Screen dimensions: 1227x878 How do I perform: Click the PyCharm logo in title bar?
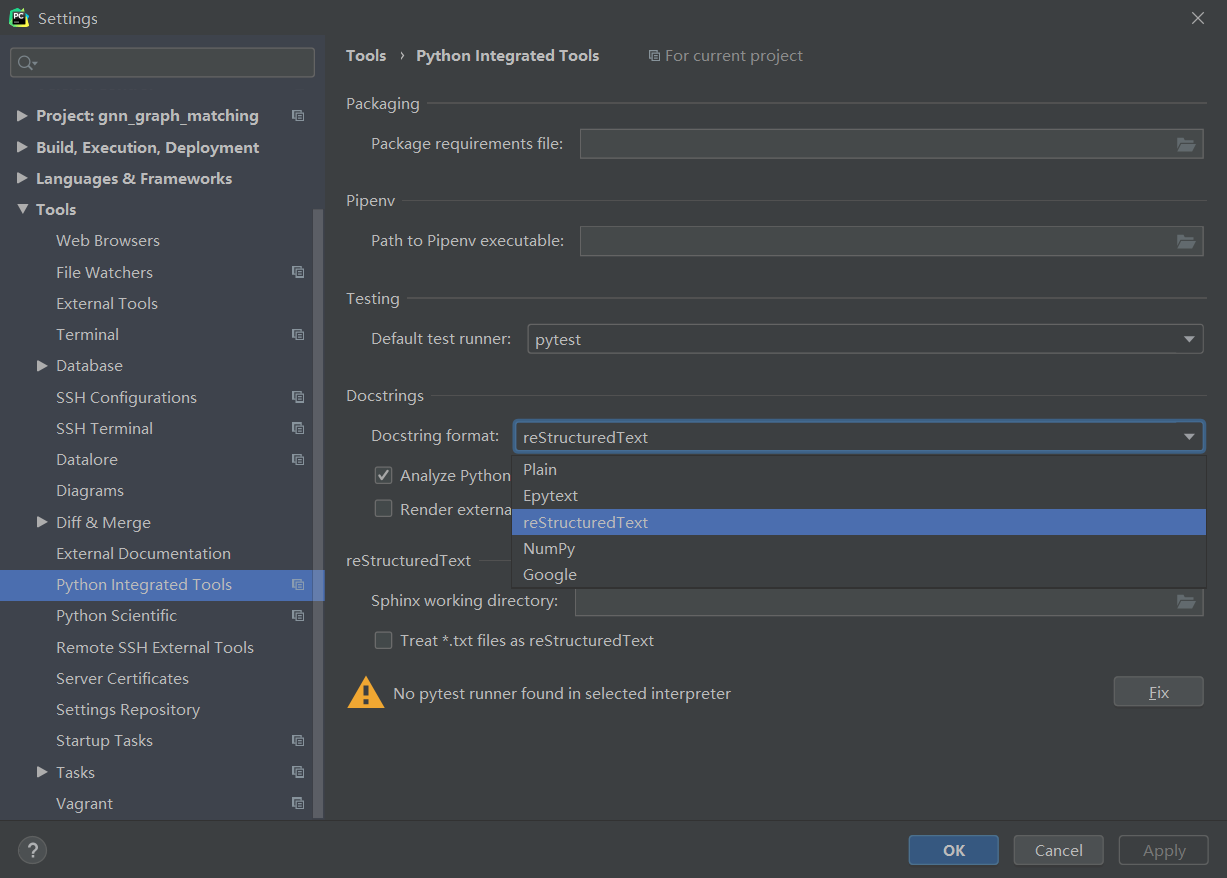click(x=19, y=18)
